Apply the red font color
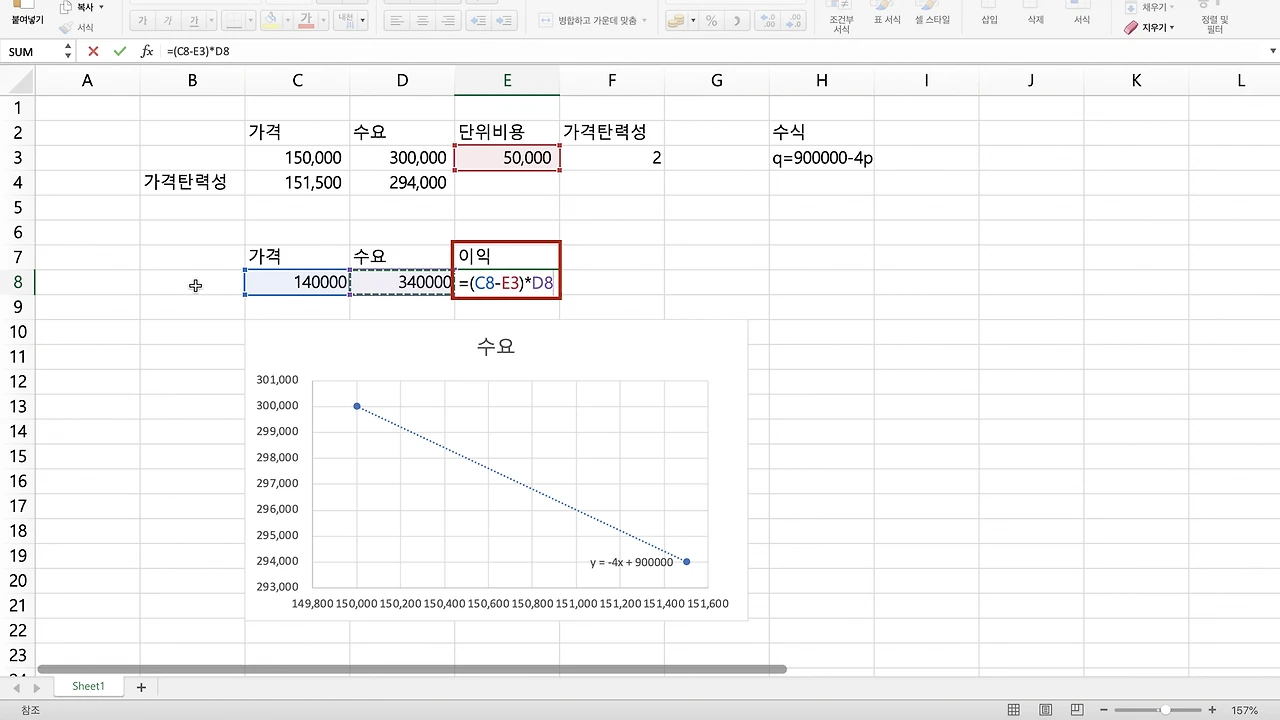 click(x=306, y=20)
